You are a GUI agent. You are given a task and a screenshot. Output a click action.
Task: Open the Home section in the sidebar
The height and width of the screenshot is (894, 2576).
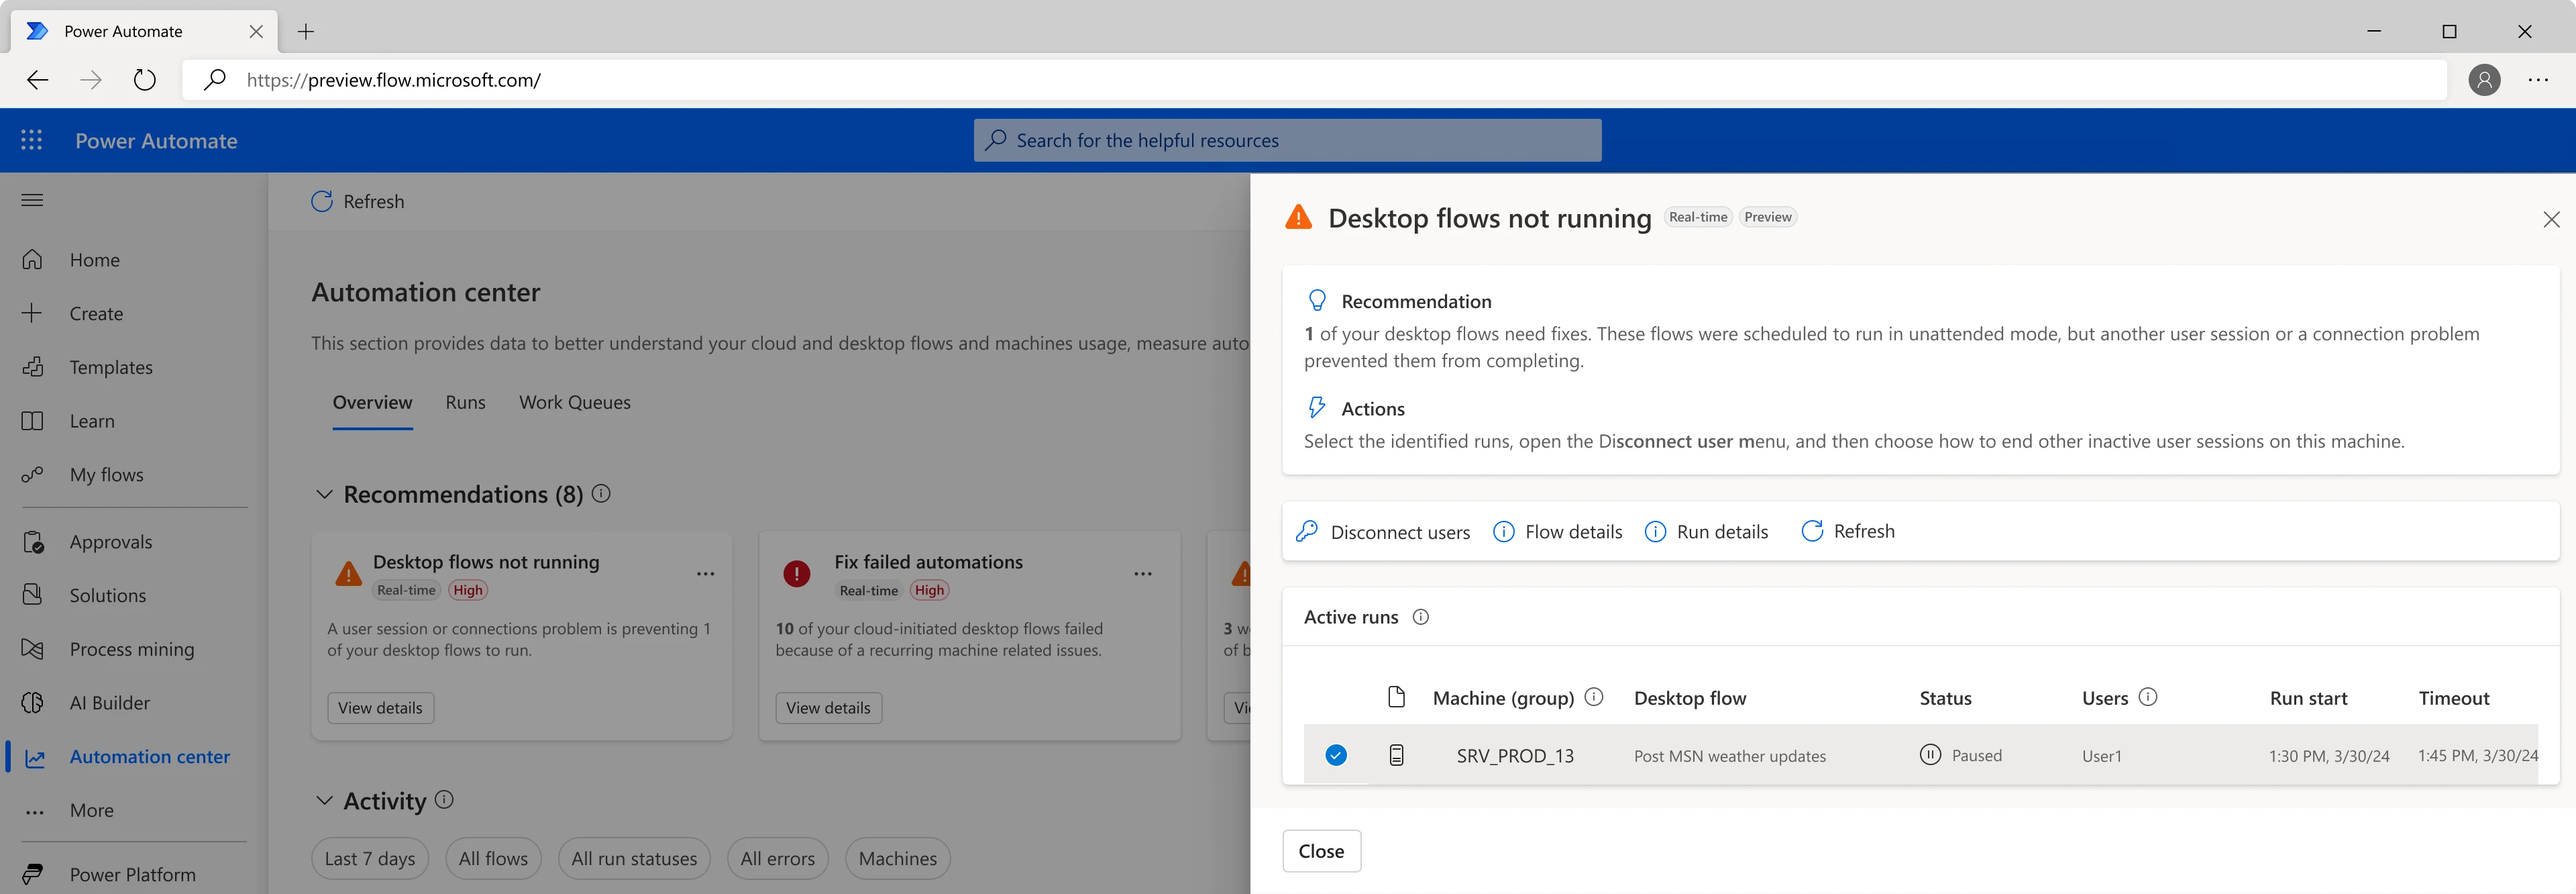click(94, 259)
